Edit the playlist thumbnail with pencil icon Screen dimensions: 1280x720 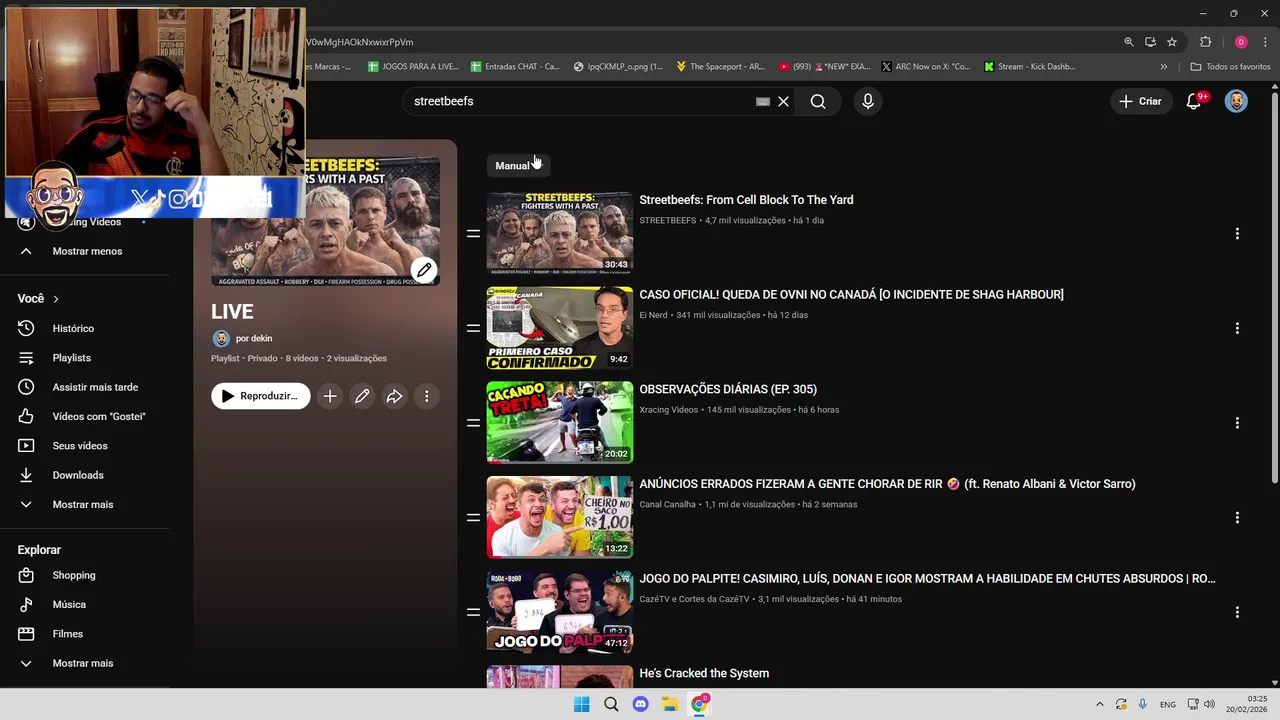click(424, 270)
